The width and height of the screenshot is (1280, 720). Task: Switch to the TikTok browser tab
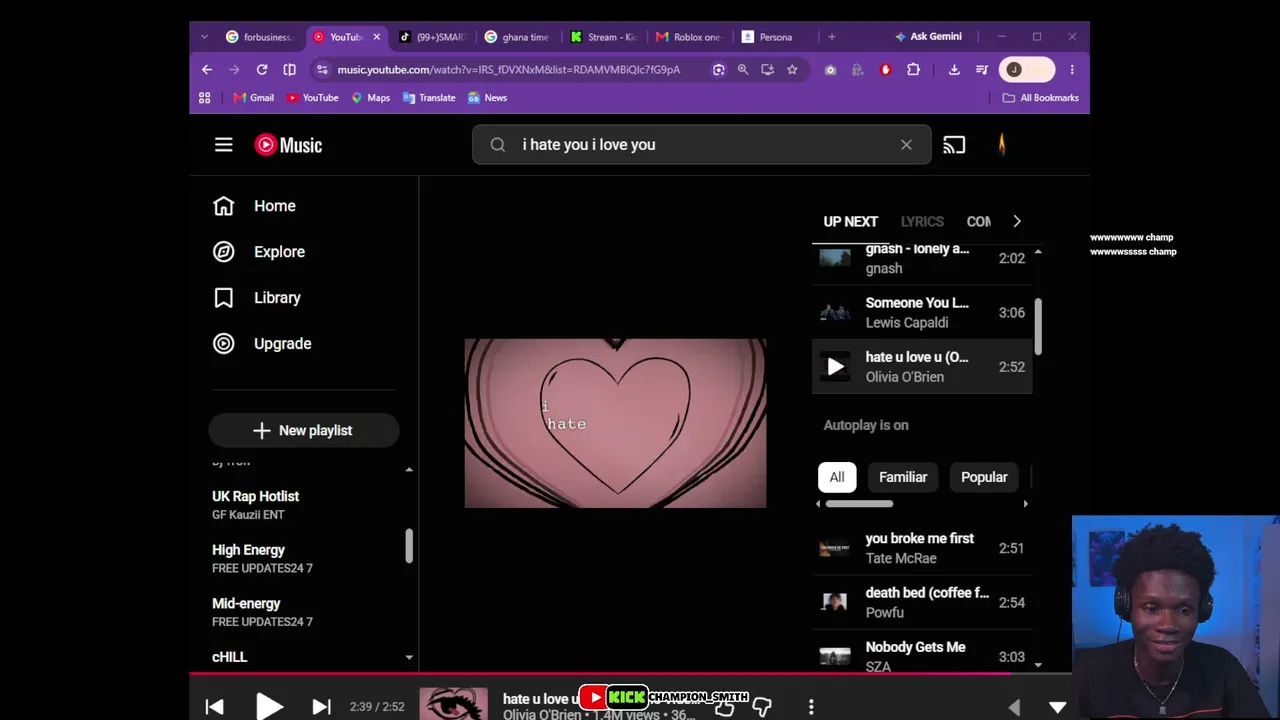(x=432, y=37)
